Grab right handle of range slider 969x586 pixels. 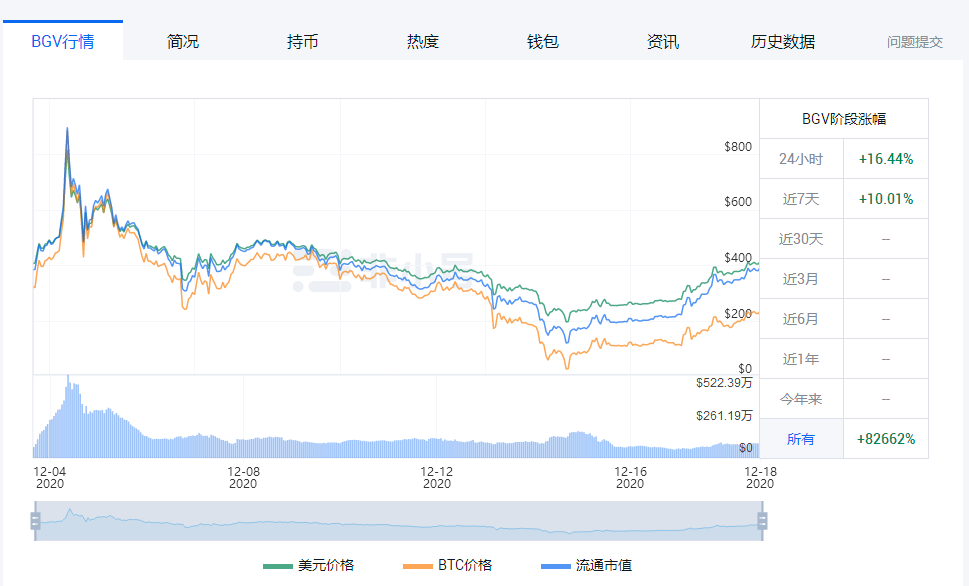(763, 521)
